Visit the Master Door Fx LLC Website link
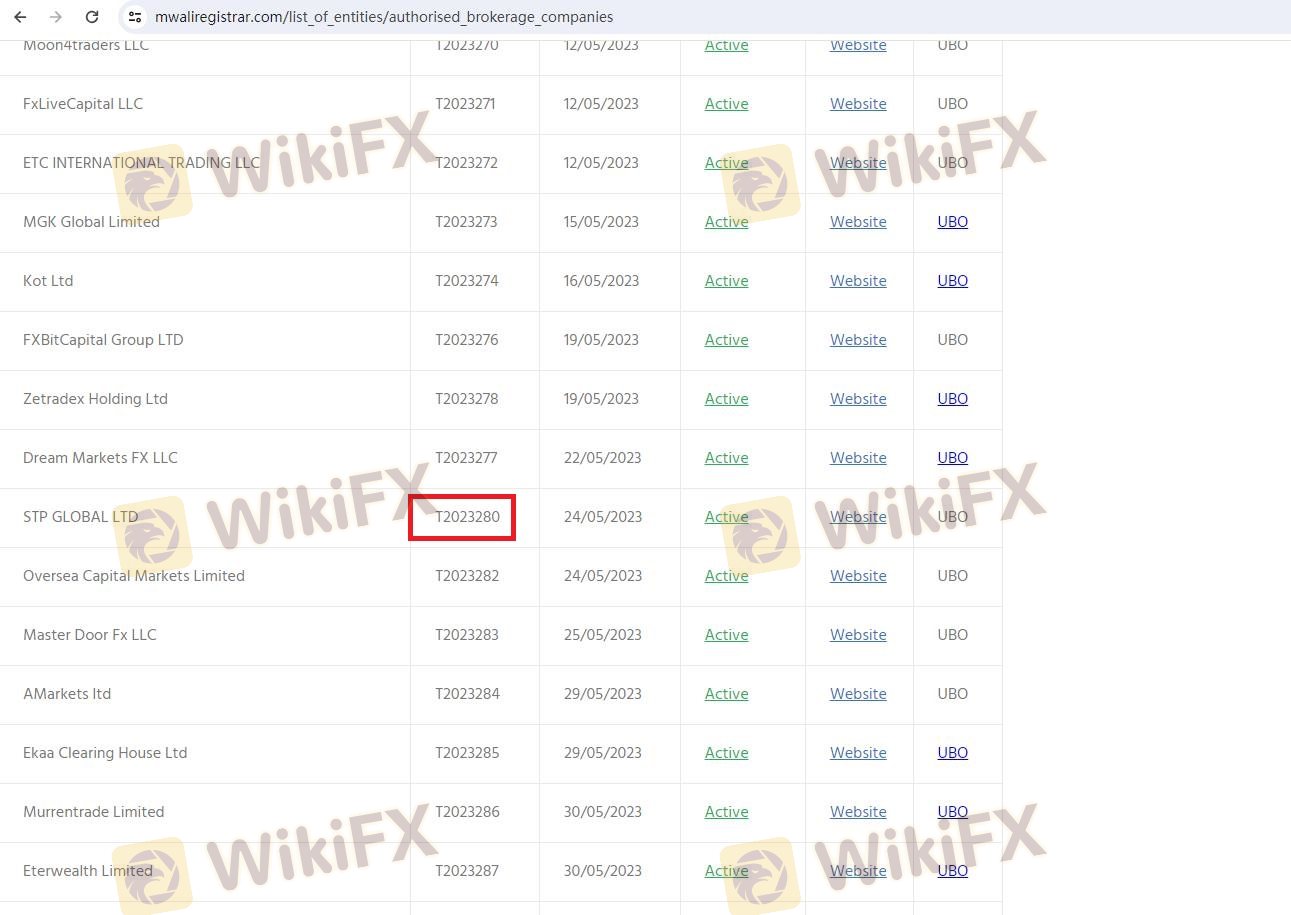 [x=858, y=635]
